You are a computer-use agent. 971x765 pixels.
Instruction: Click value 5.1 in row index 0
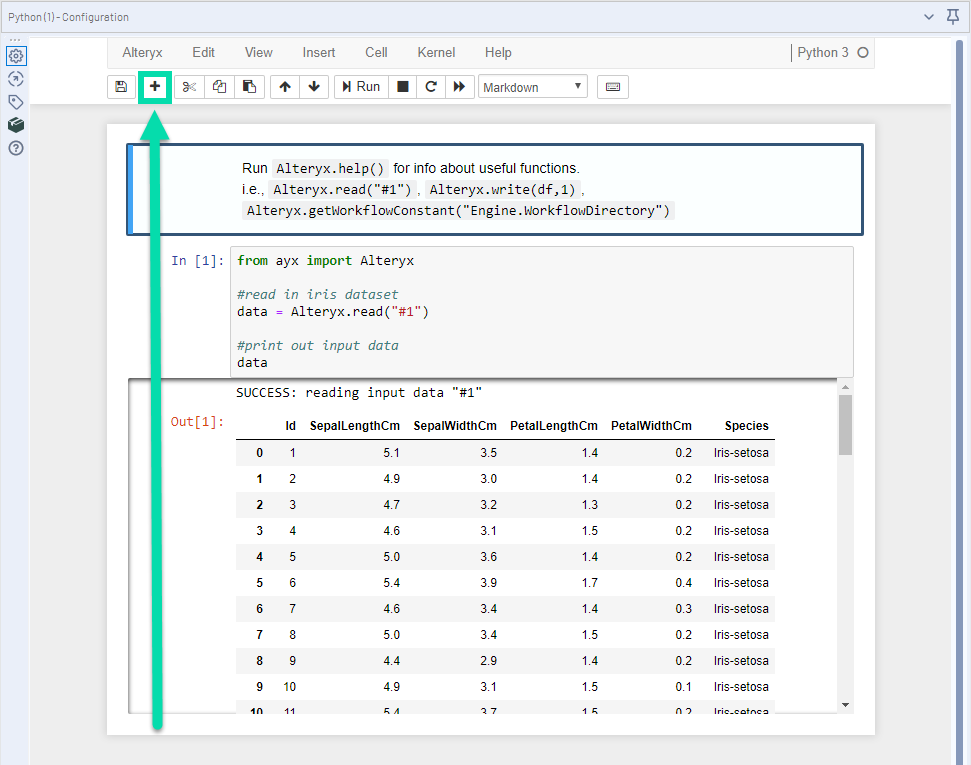coord(391,453)
